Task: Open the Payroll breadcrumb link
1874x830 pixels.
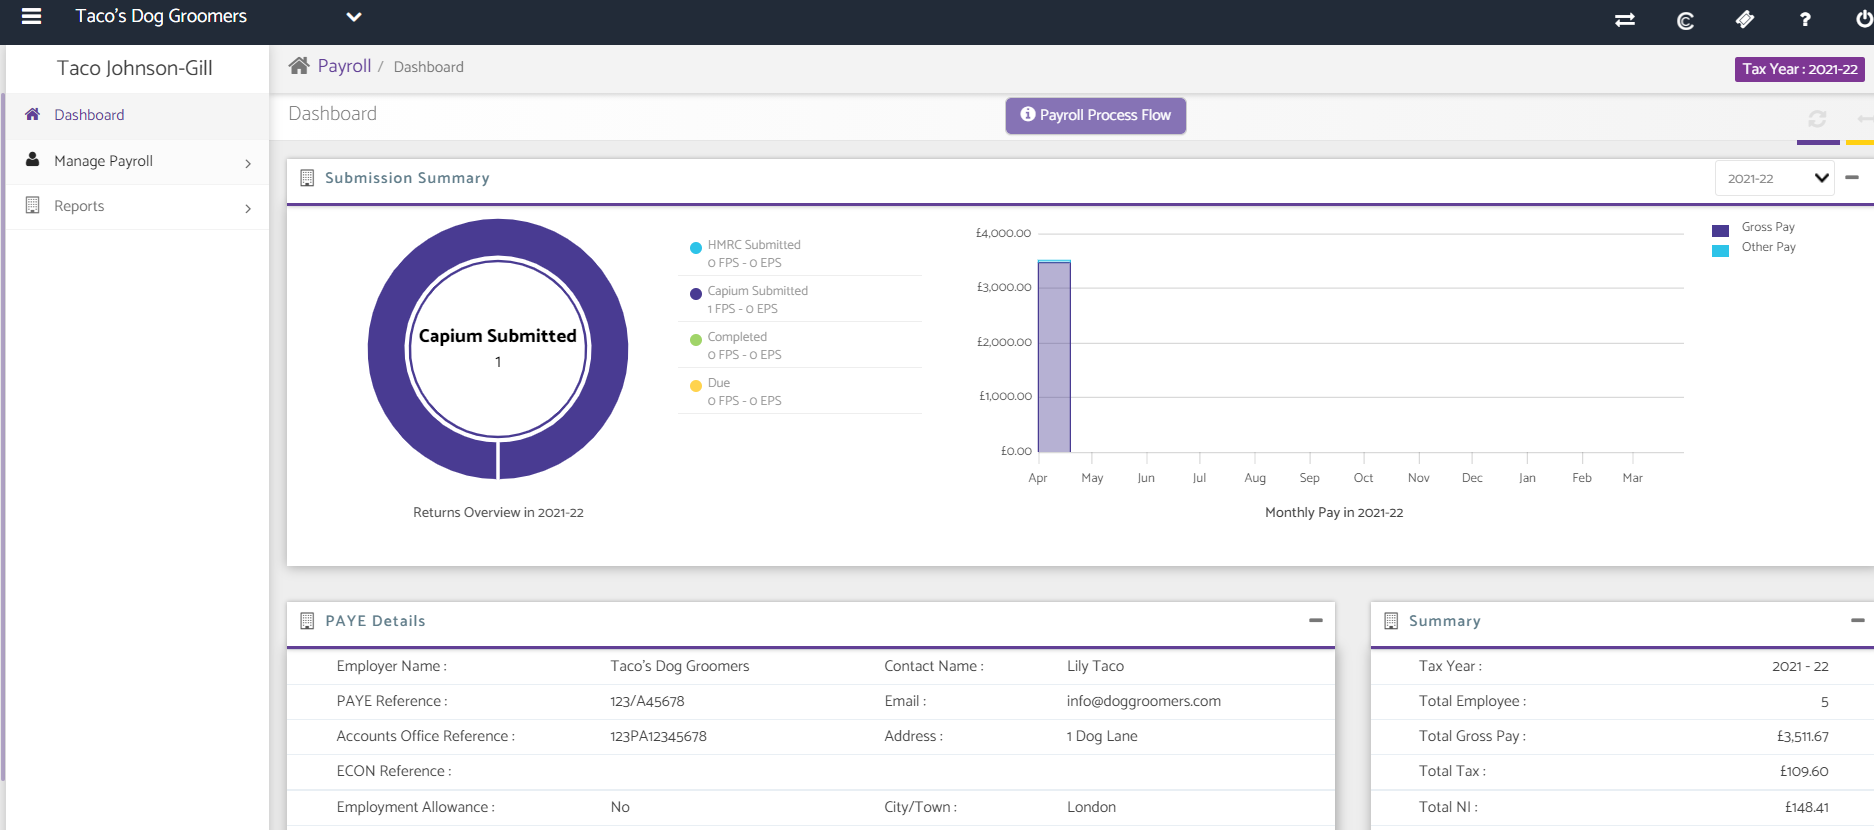Action: 344,66
